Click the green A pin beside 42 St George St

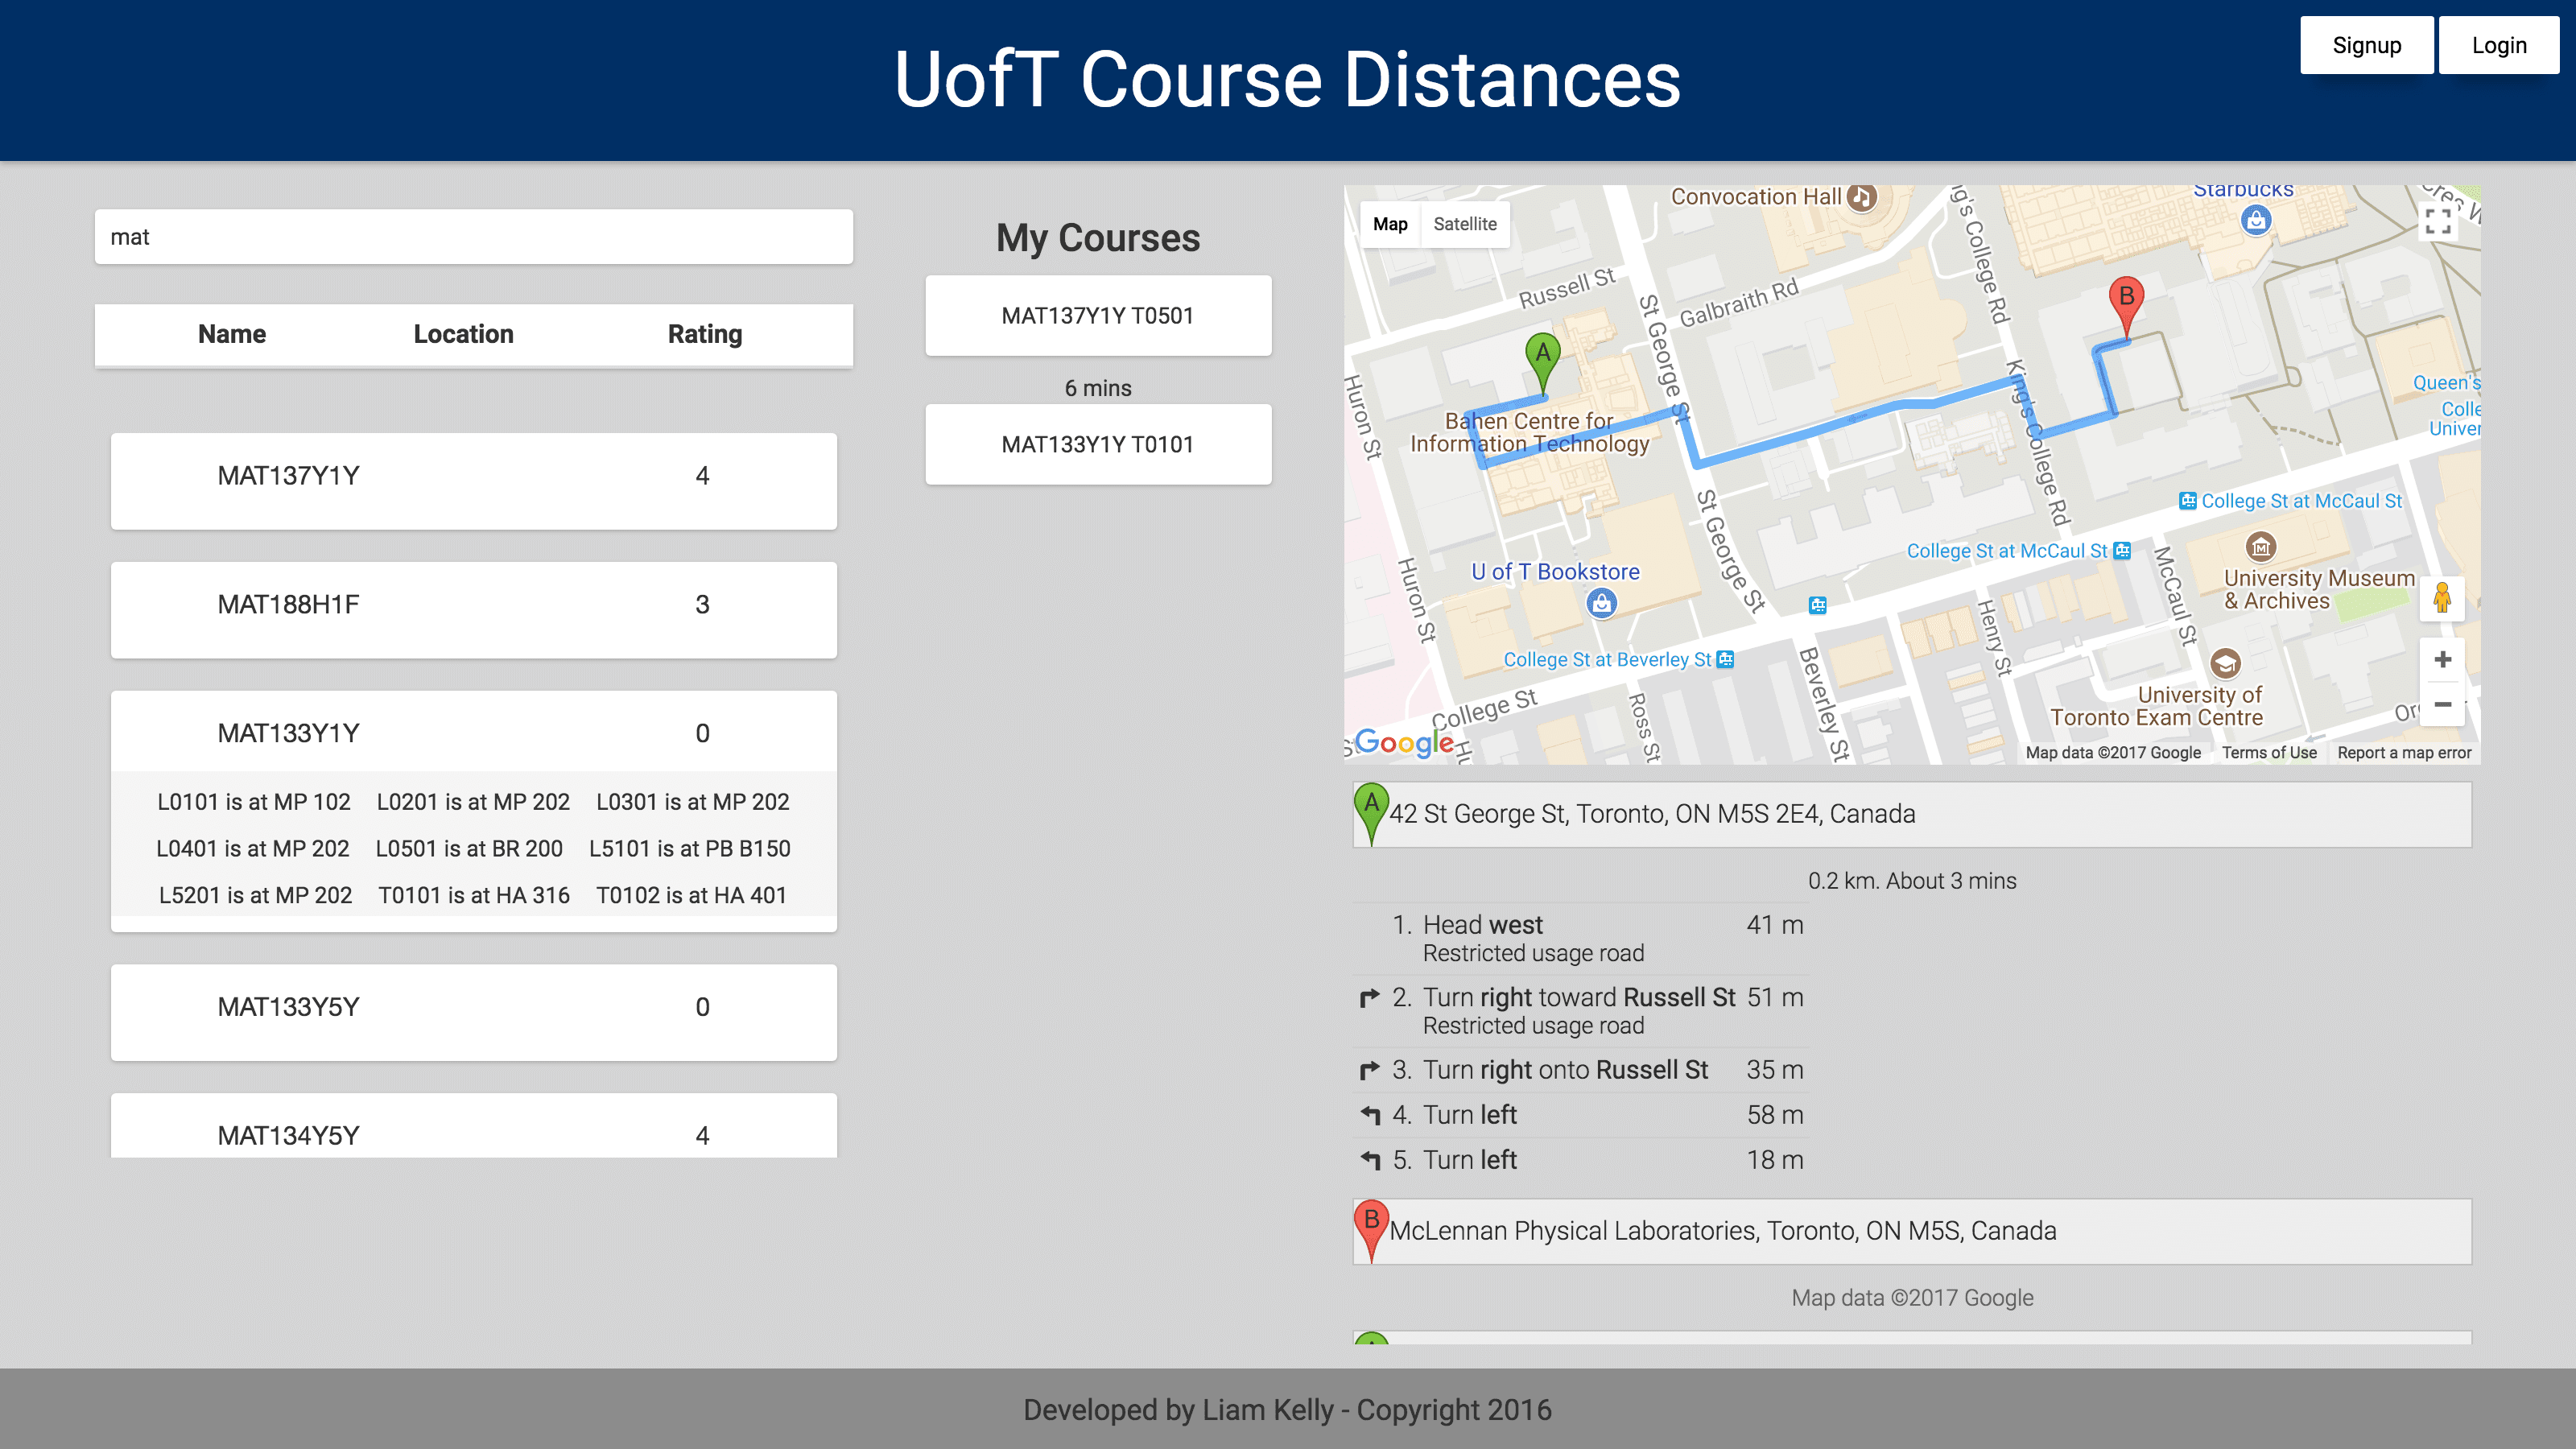(1371, 813)
